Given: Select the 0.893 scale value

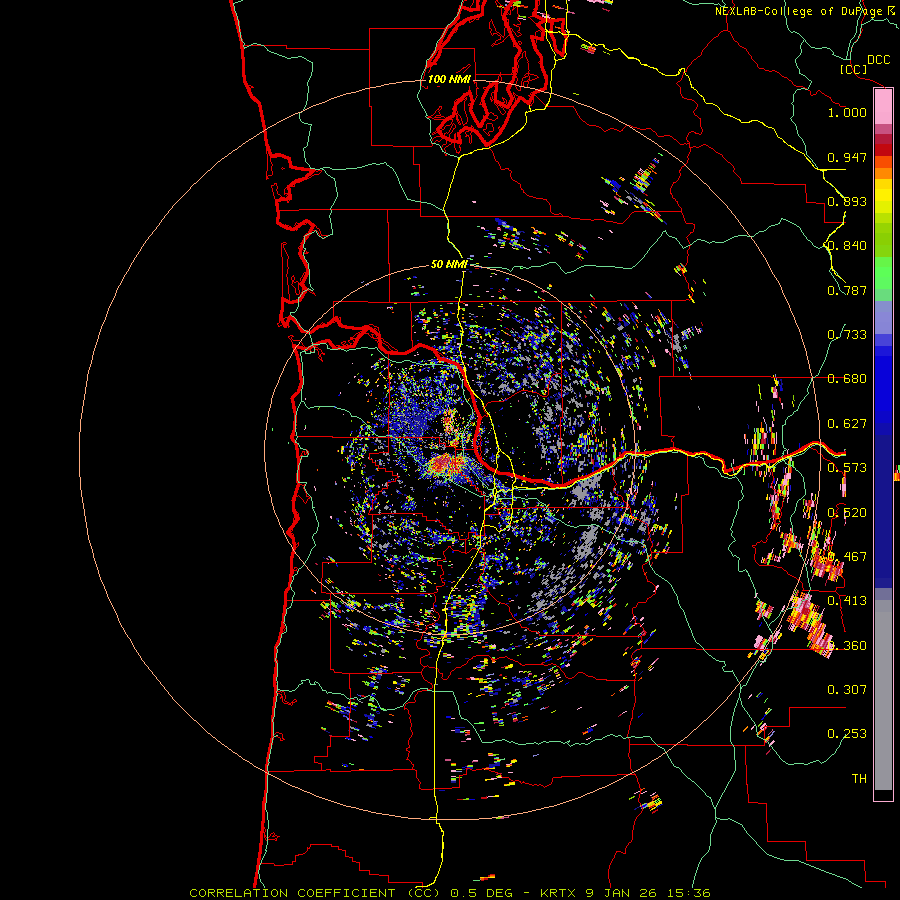Looking at the screenshot, I should point(847,201).
